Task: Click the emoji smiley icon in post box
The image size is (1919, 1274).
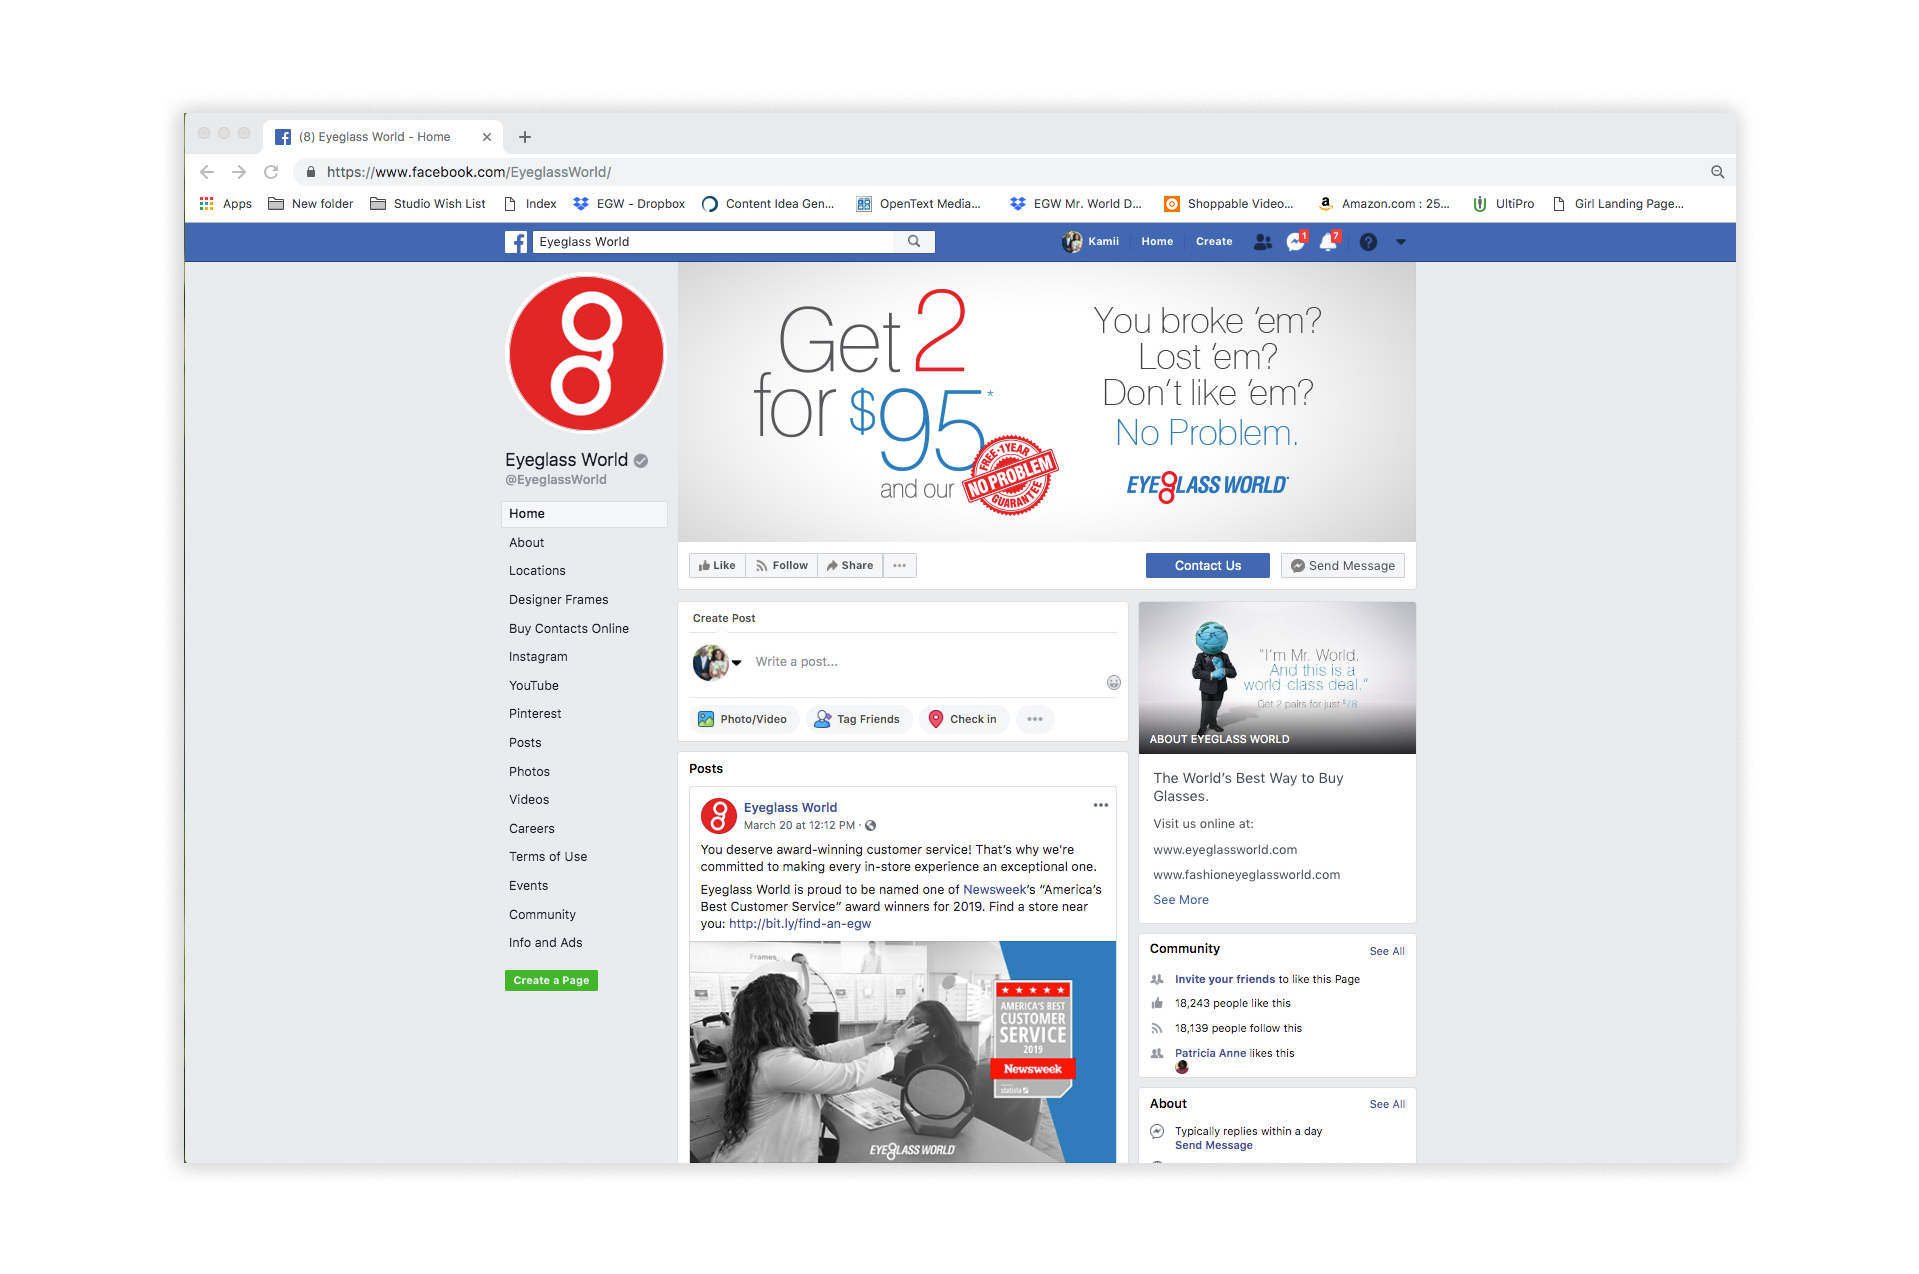Action: click(x=1113, y=683)
